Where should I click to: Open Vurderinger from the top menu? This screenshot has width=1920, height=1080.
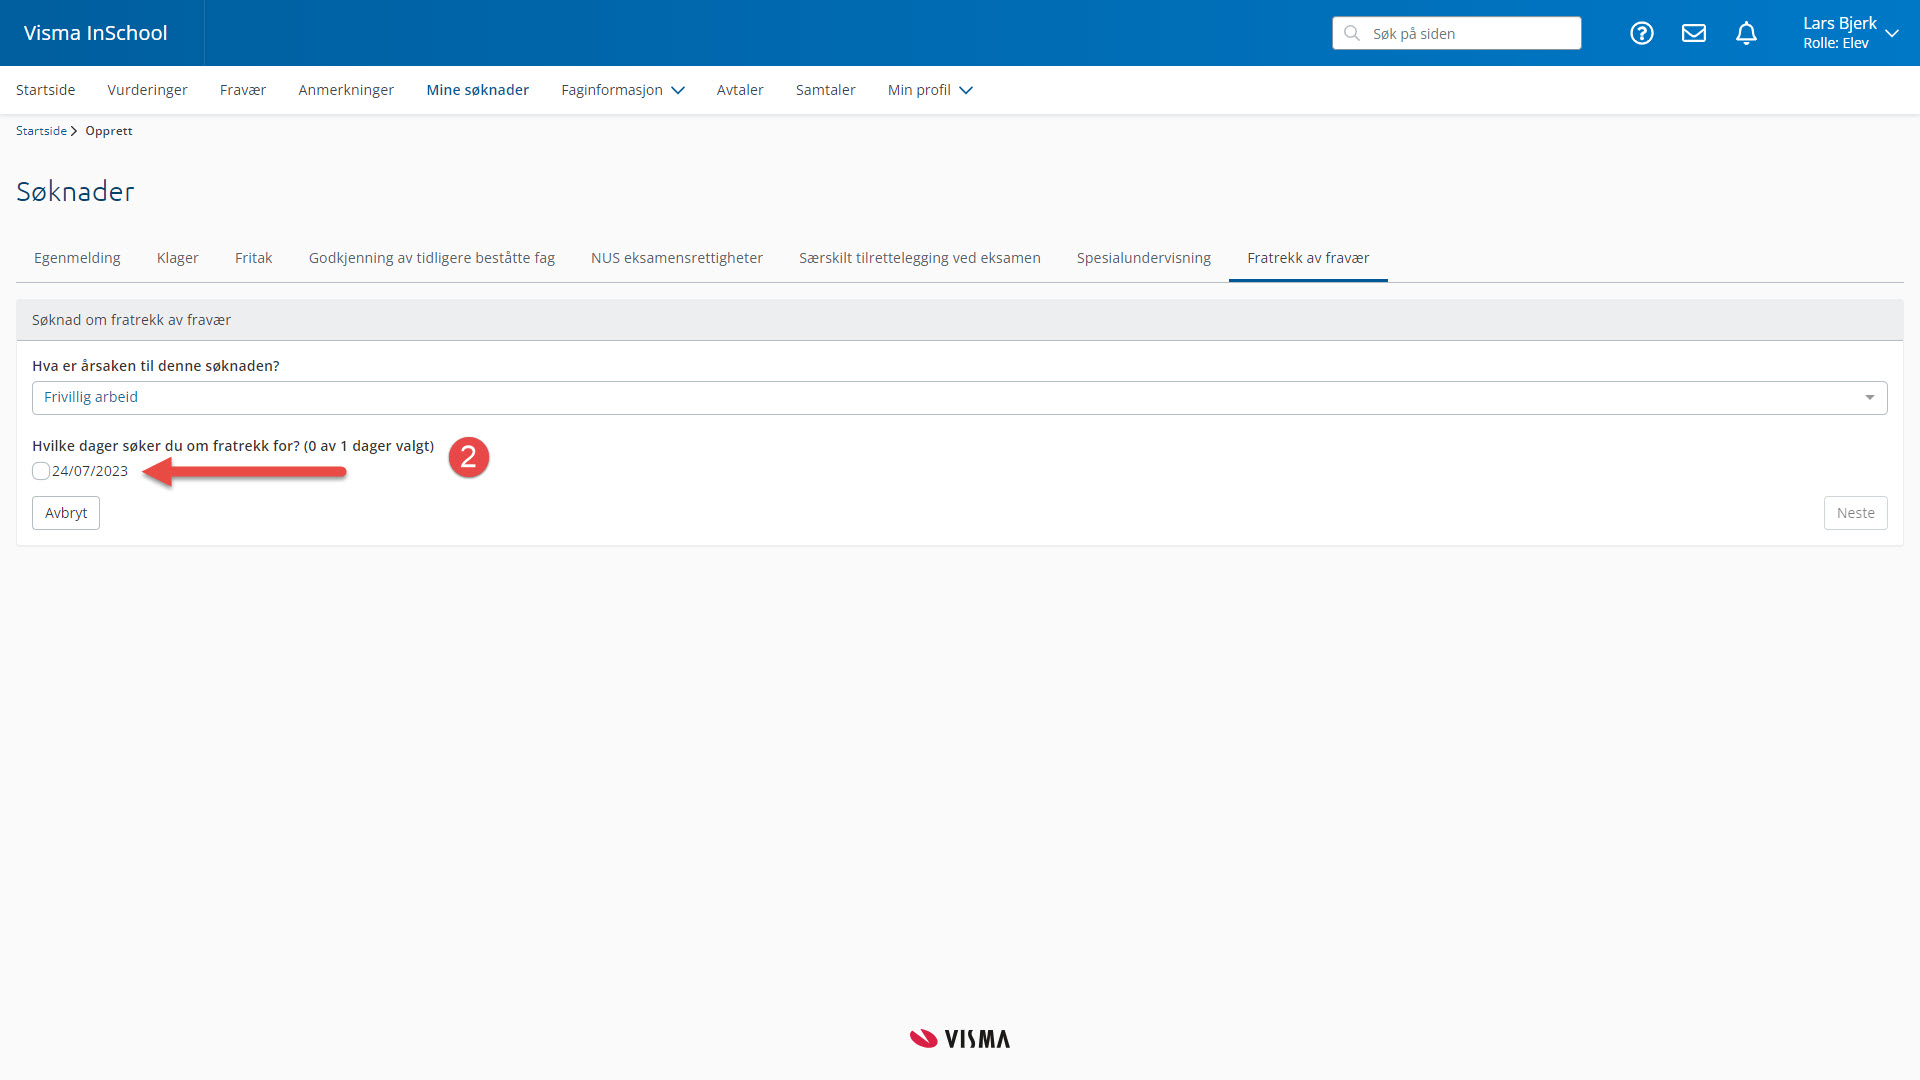pos(147,90)
